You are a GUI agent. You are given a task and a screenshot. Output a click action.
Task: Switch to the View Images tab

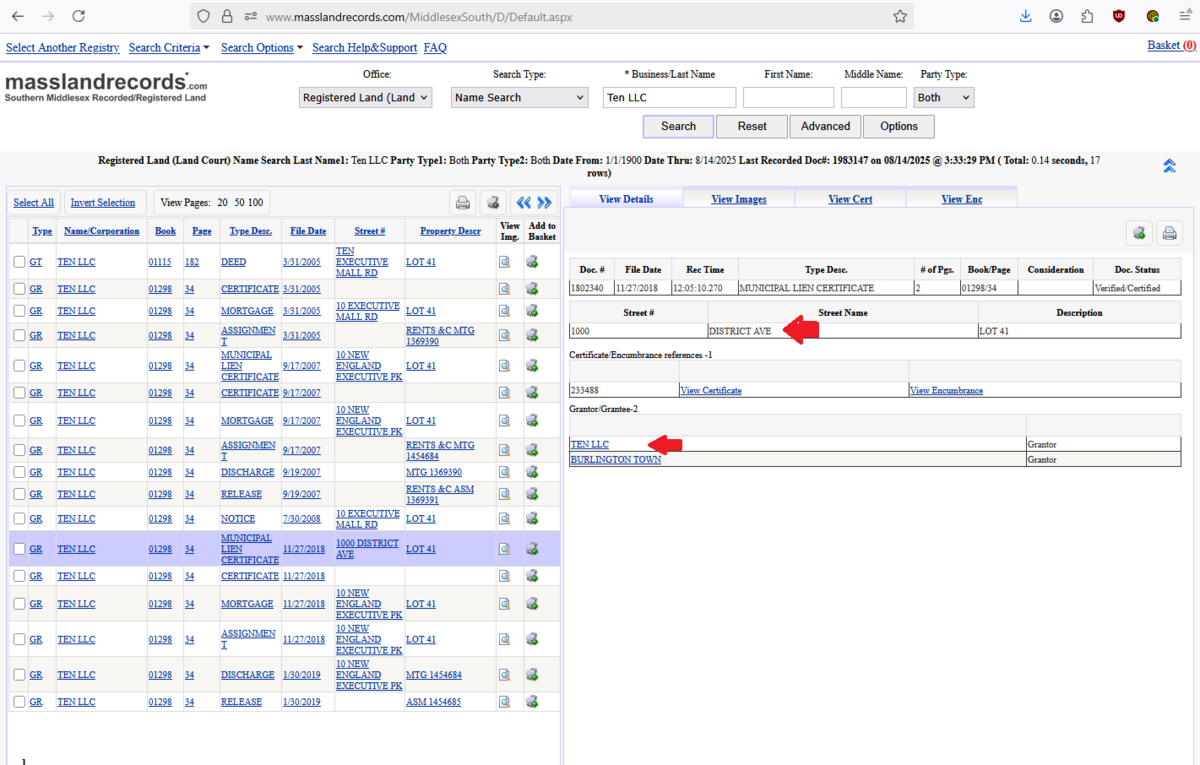pyautogui.click(x=738, y=199)
